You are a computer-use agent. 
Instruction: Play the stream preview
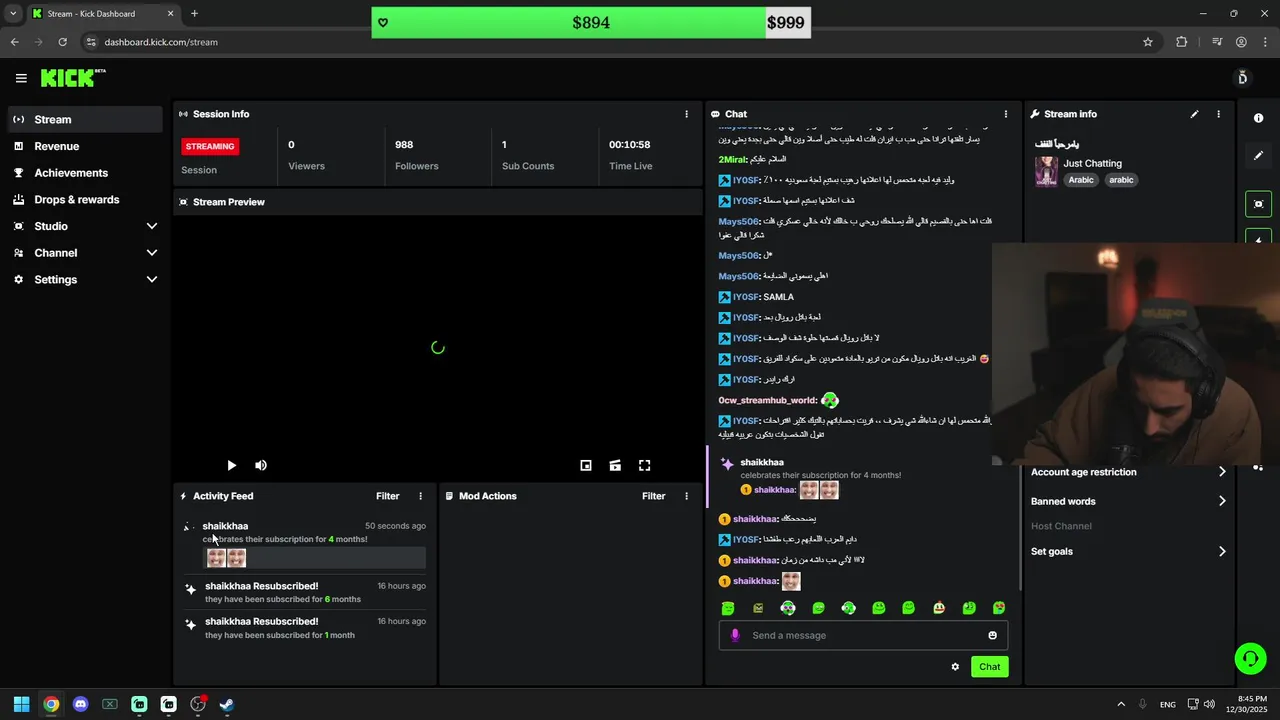231,465
